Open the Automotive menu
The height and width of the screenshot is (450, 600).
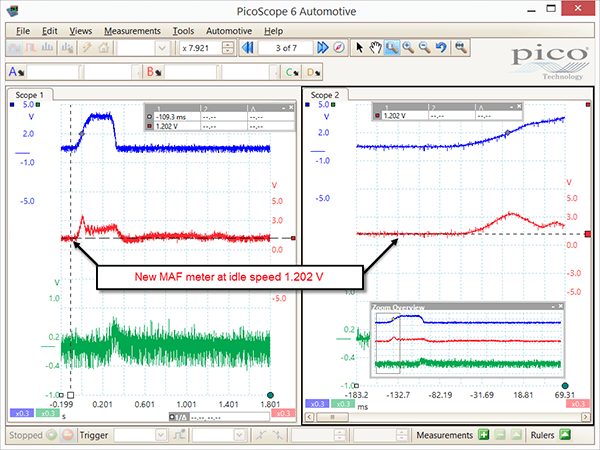229,31
